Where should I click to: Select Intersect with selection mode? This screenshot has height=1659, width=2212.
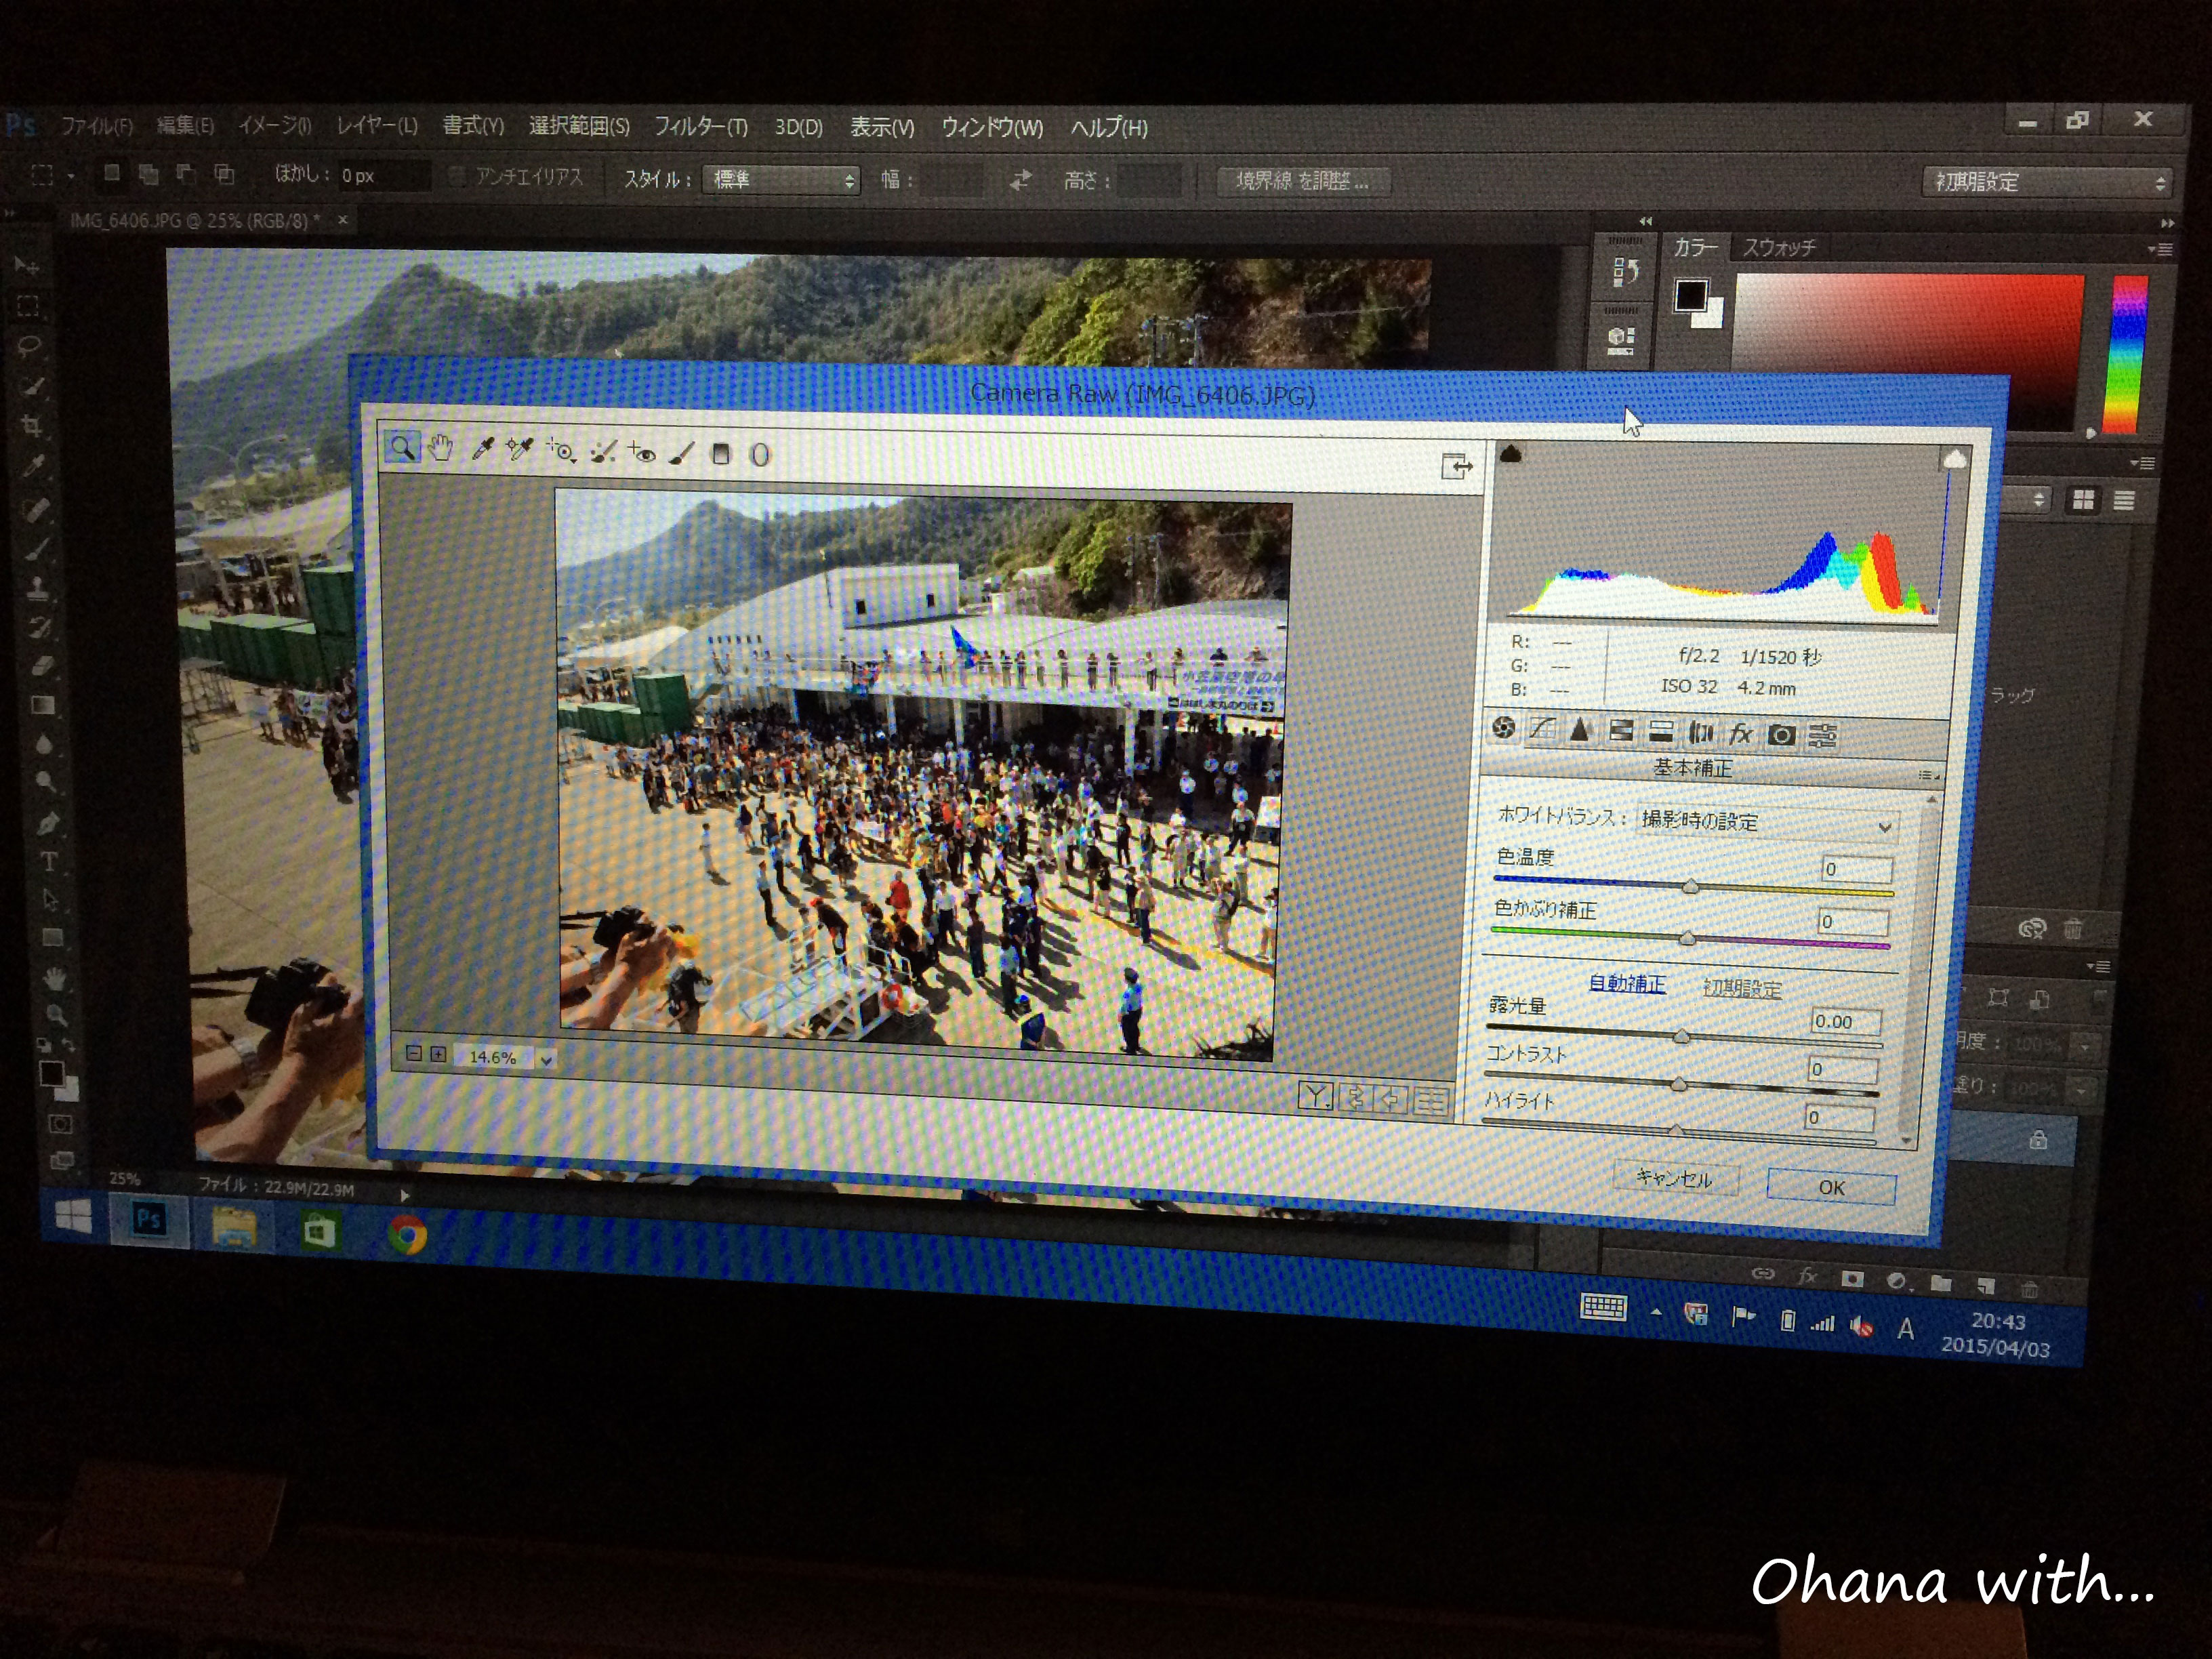224,175
